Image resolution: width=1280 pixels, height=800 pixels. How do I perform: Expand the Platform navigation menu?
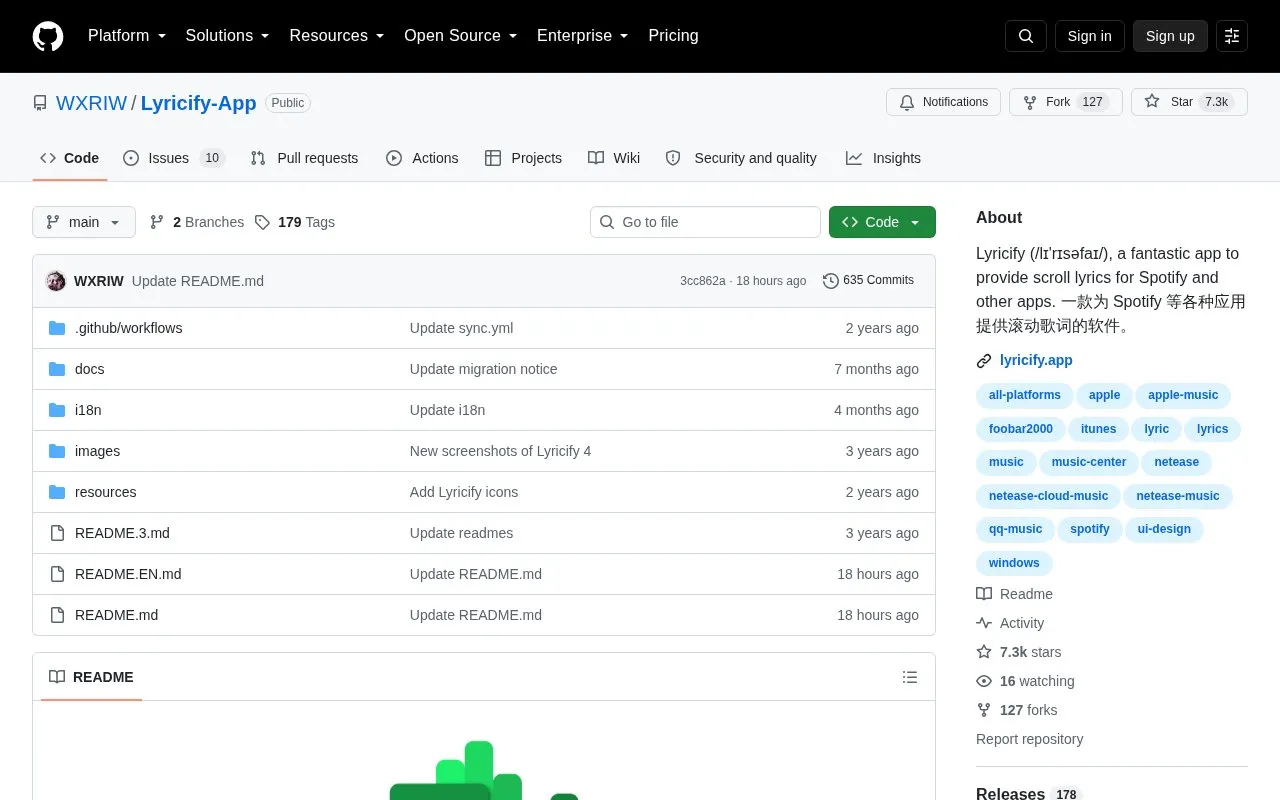pyautogui.click(x=127, y=36)
